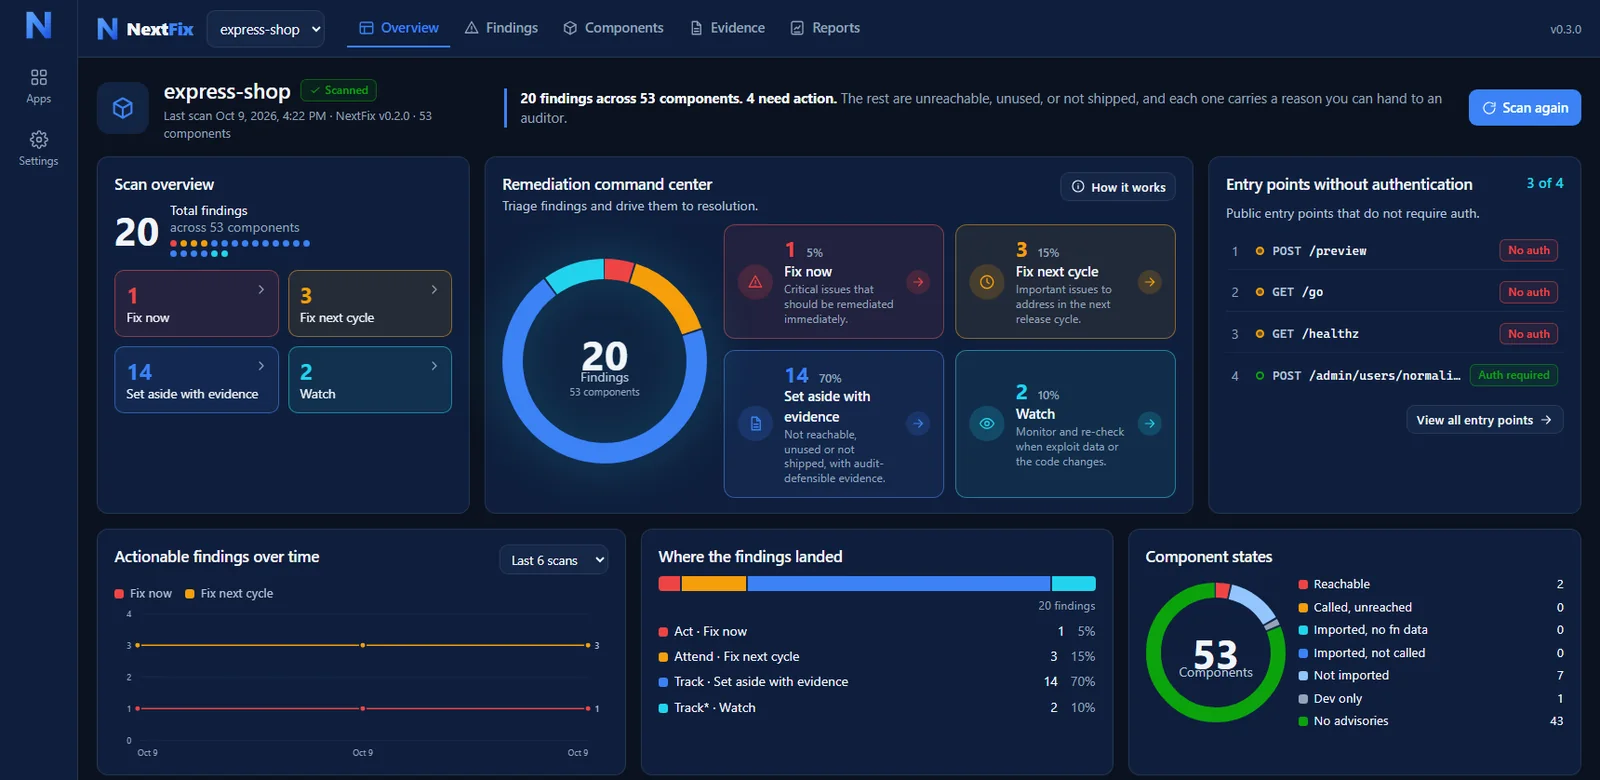Image resolution: width=1600 pixels, height=780 pixels.
Task: Click the Act · Fix now findings row
Action: point(877,632)
